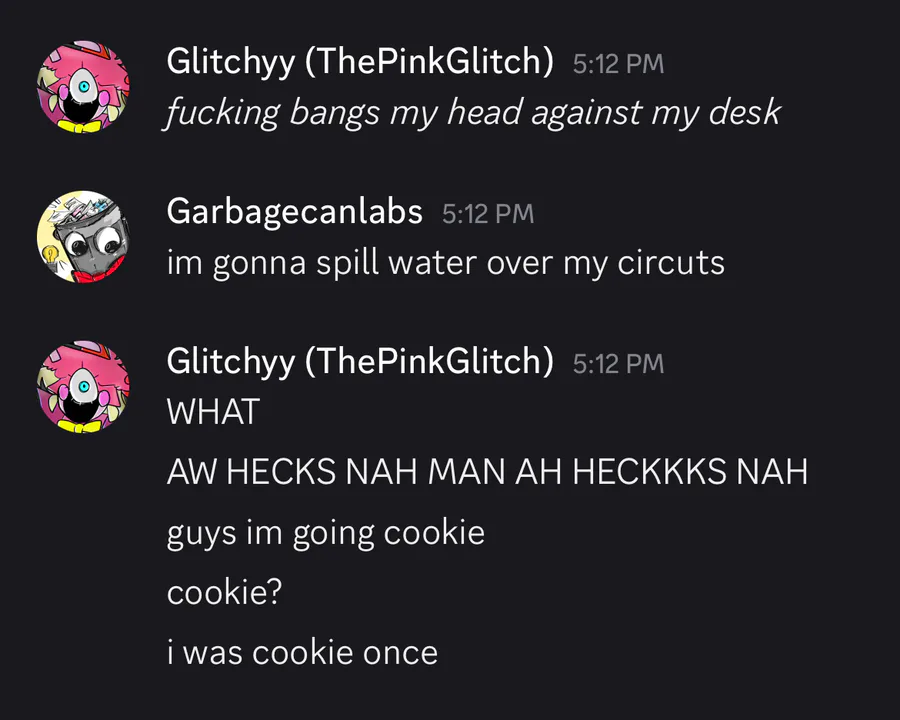
Task: Open Glitchyy's avatar on the first message
Action: click(x=83, y=87)
